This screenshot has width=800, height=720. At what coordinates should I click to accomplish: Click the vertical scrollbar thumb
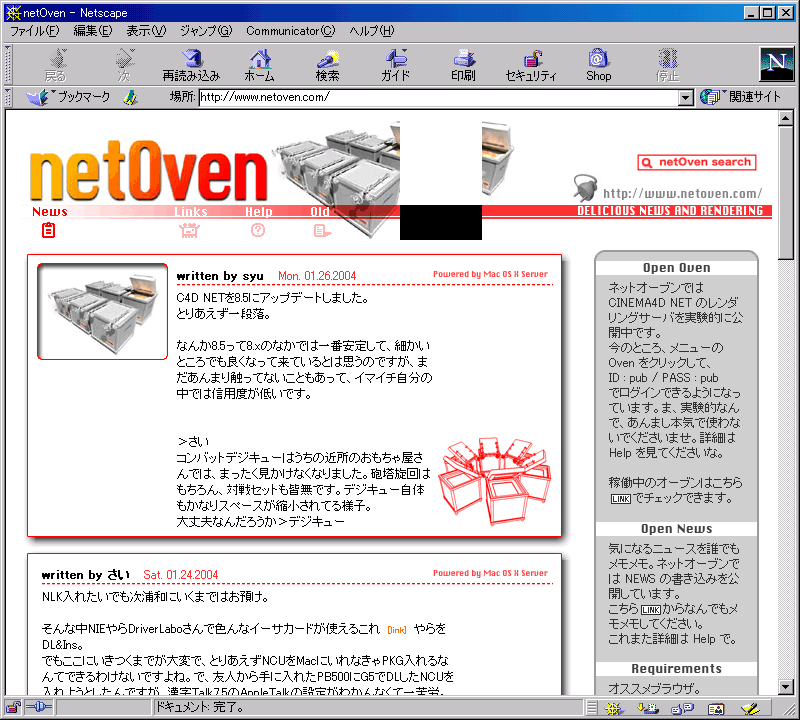[x=786, y=193]
